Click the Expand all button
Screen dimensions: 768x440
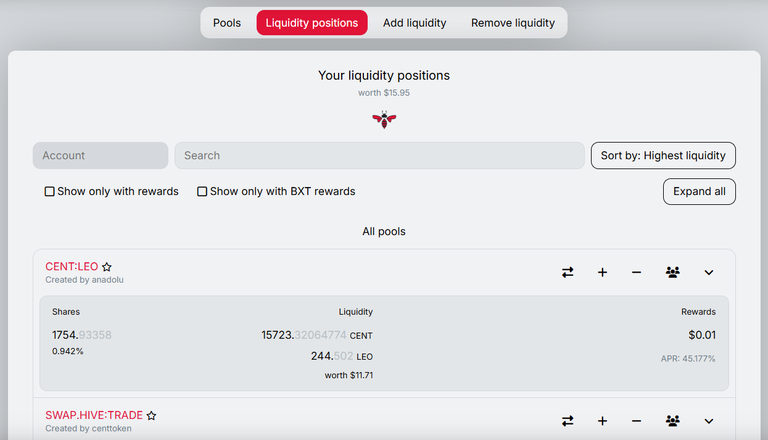point(699,191)
